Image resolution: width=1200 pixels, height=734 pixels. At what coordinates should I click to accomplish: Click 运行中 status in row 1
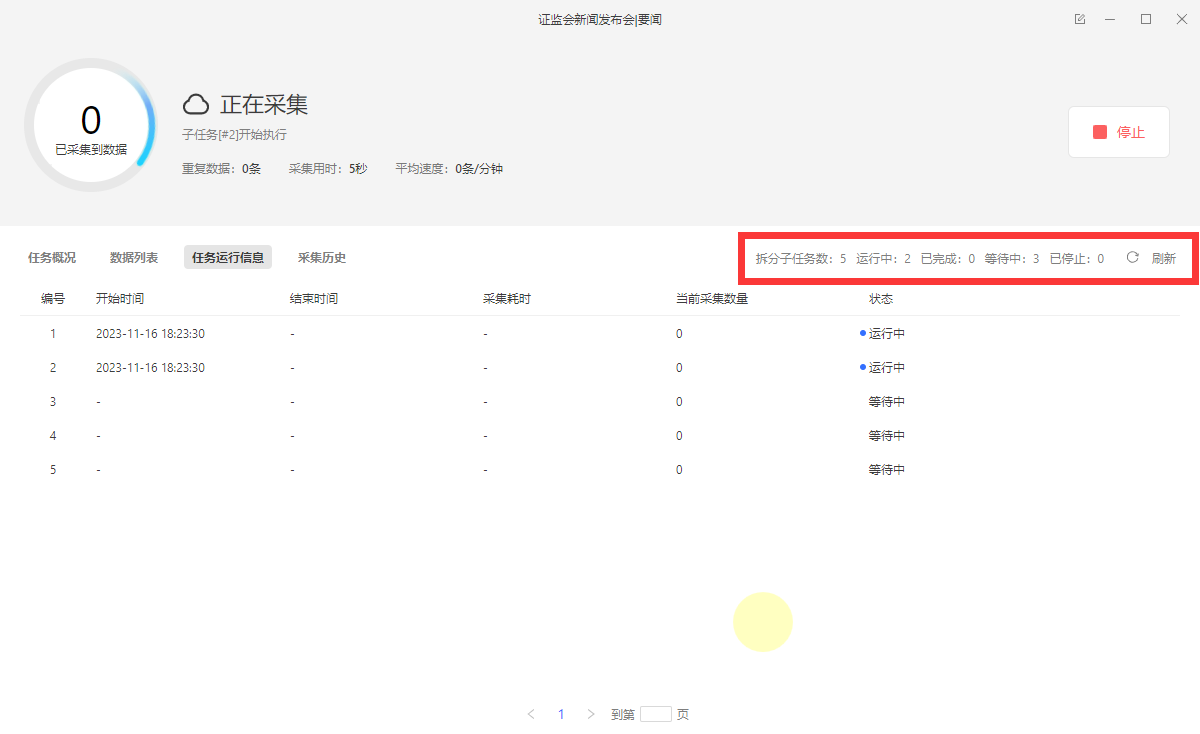(887, 334)
